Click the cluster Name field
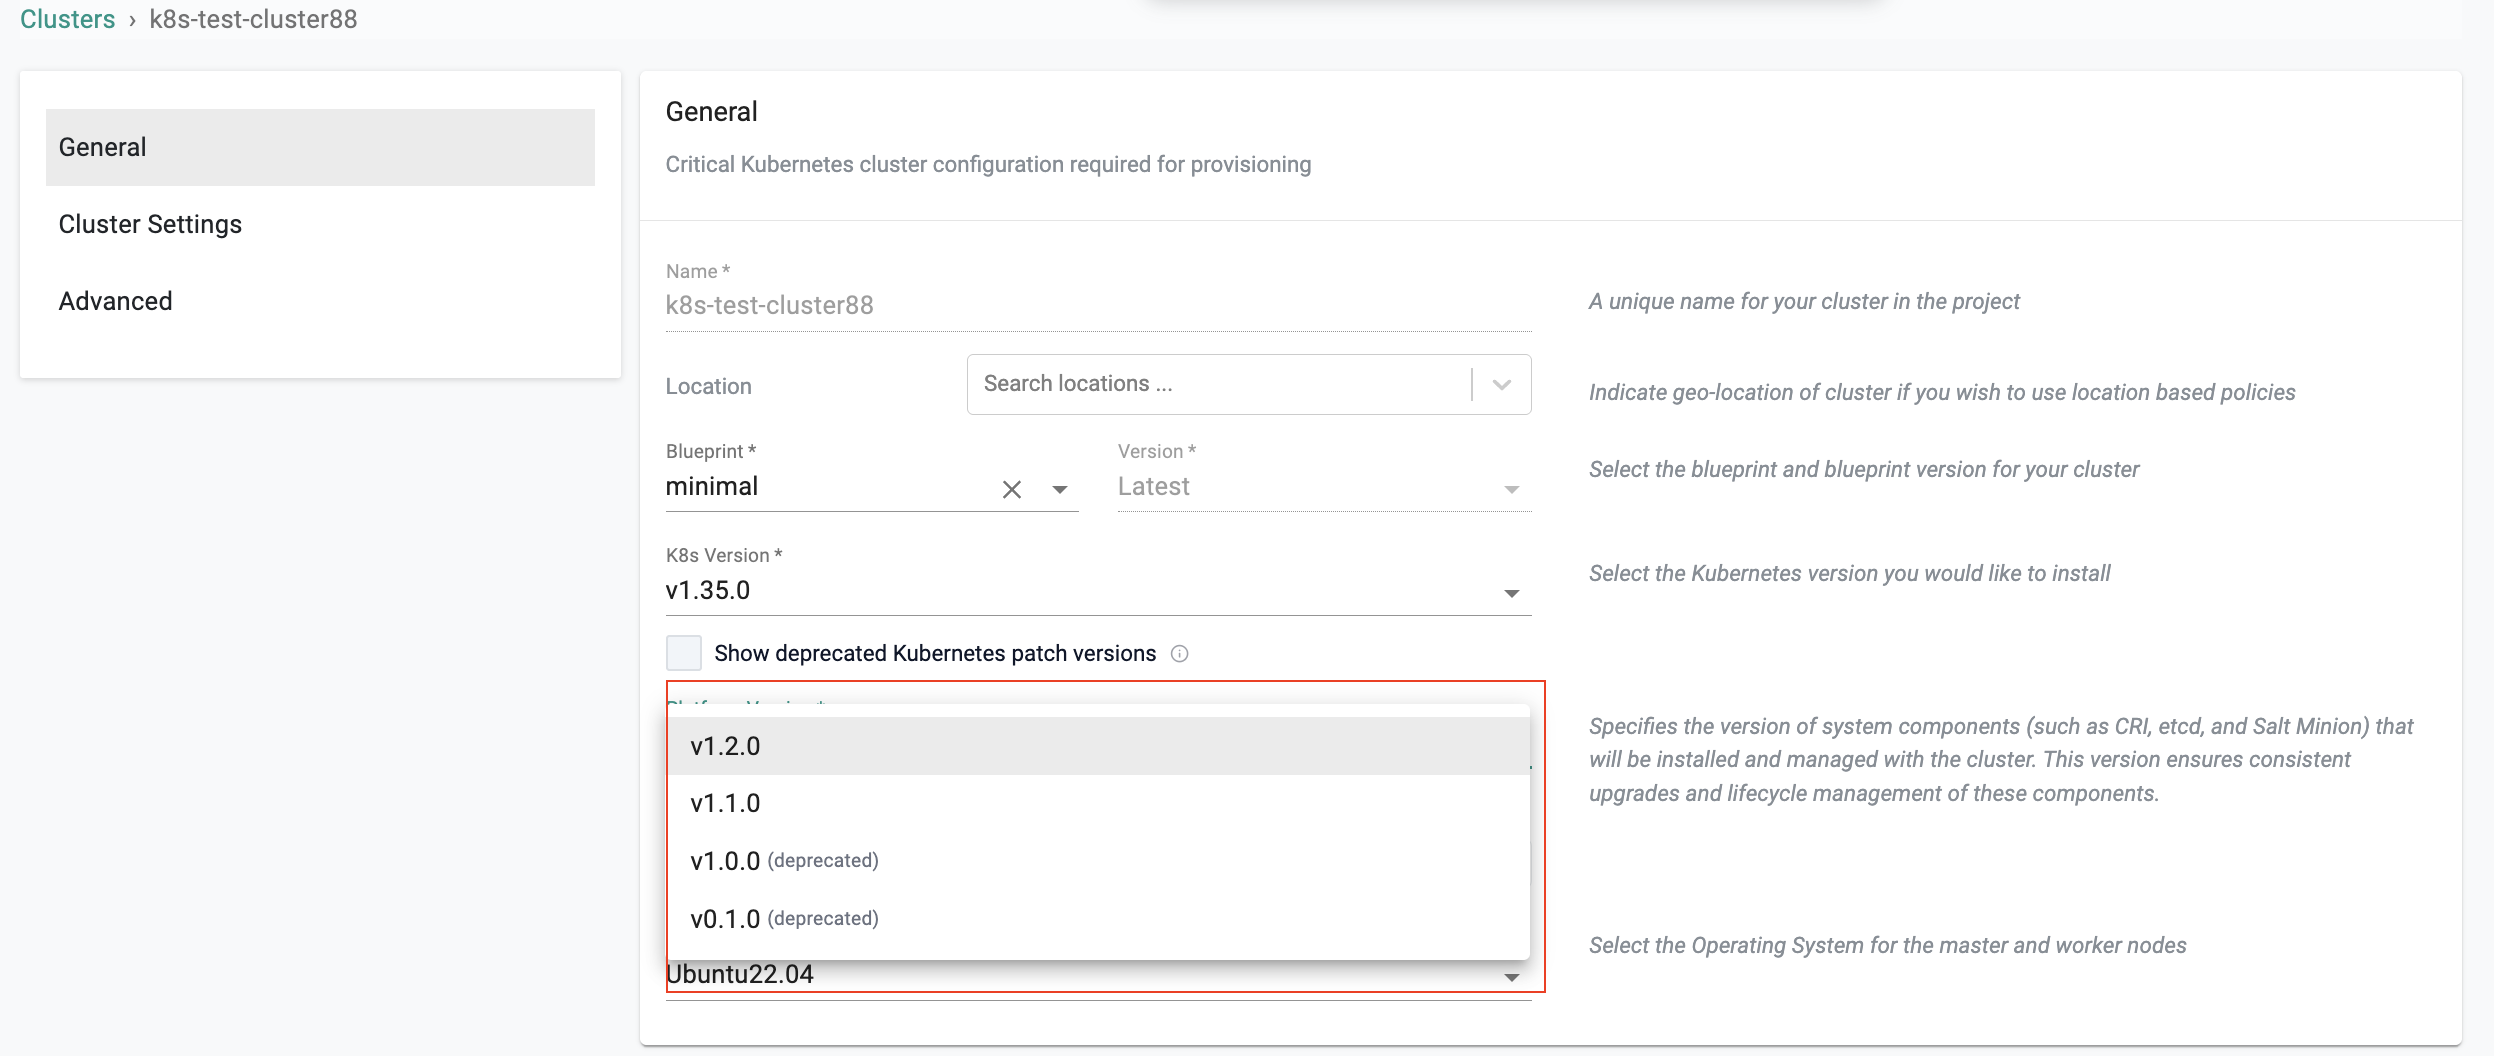2494x1056 pixels. click(x=1097, y=305)
